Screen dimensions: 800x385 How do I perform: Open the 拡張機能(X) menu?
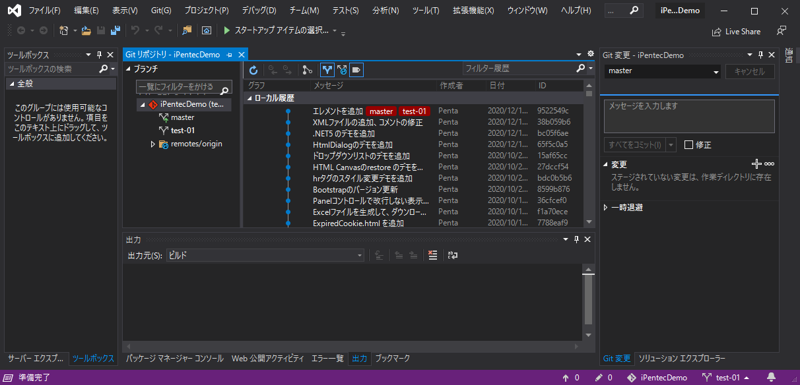click(473, 11)
